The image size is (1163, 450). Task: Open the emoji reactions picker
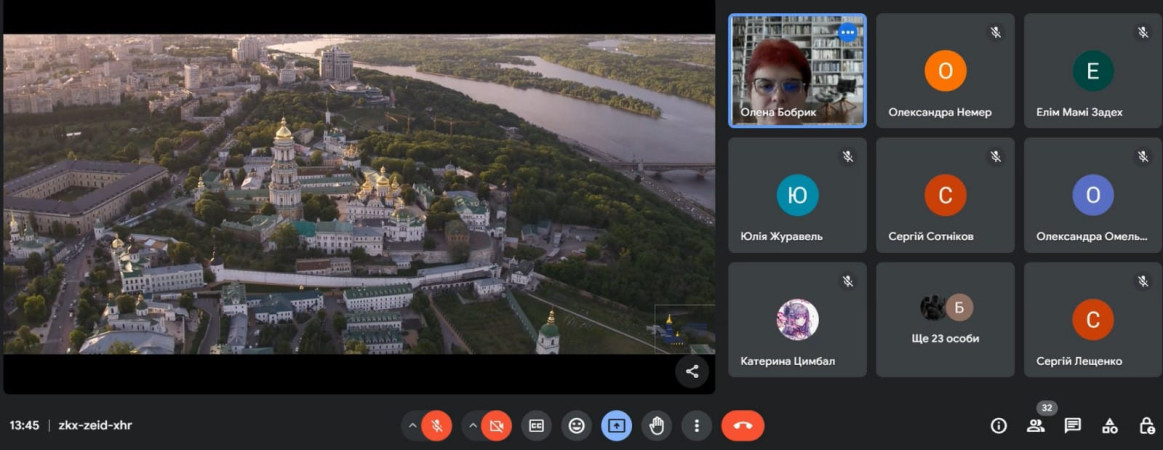tap(576, 425)
